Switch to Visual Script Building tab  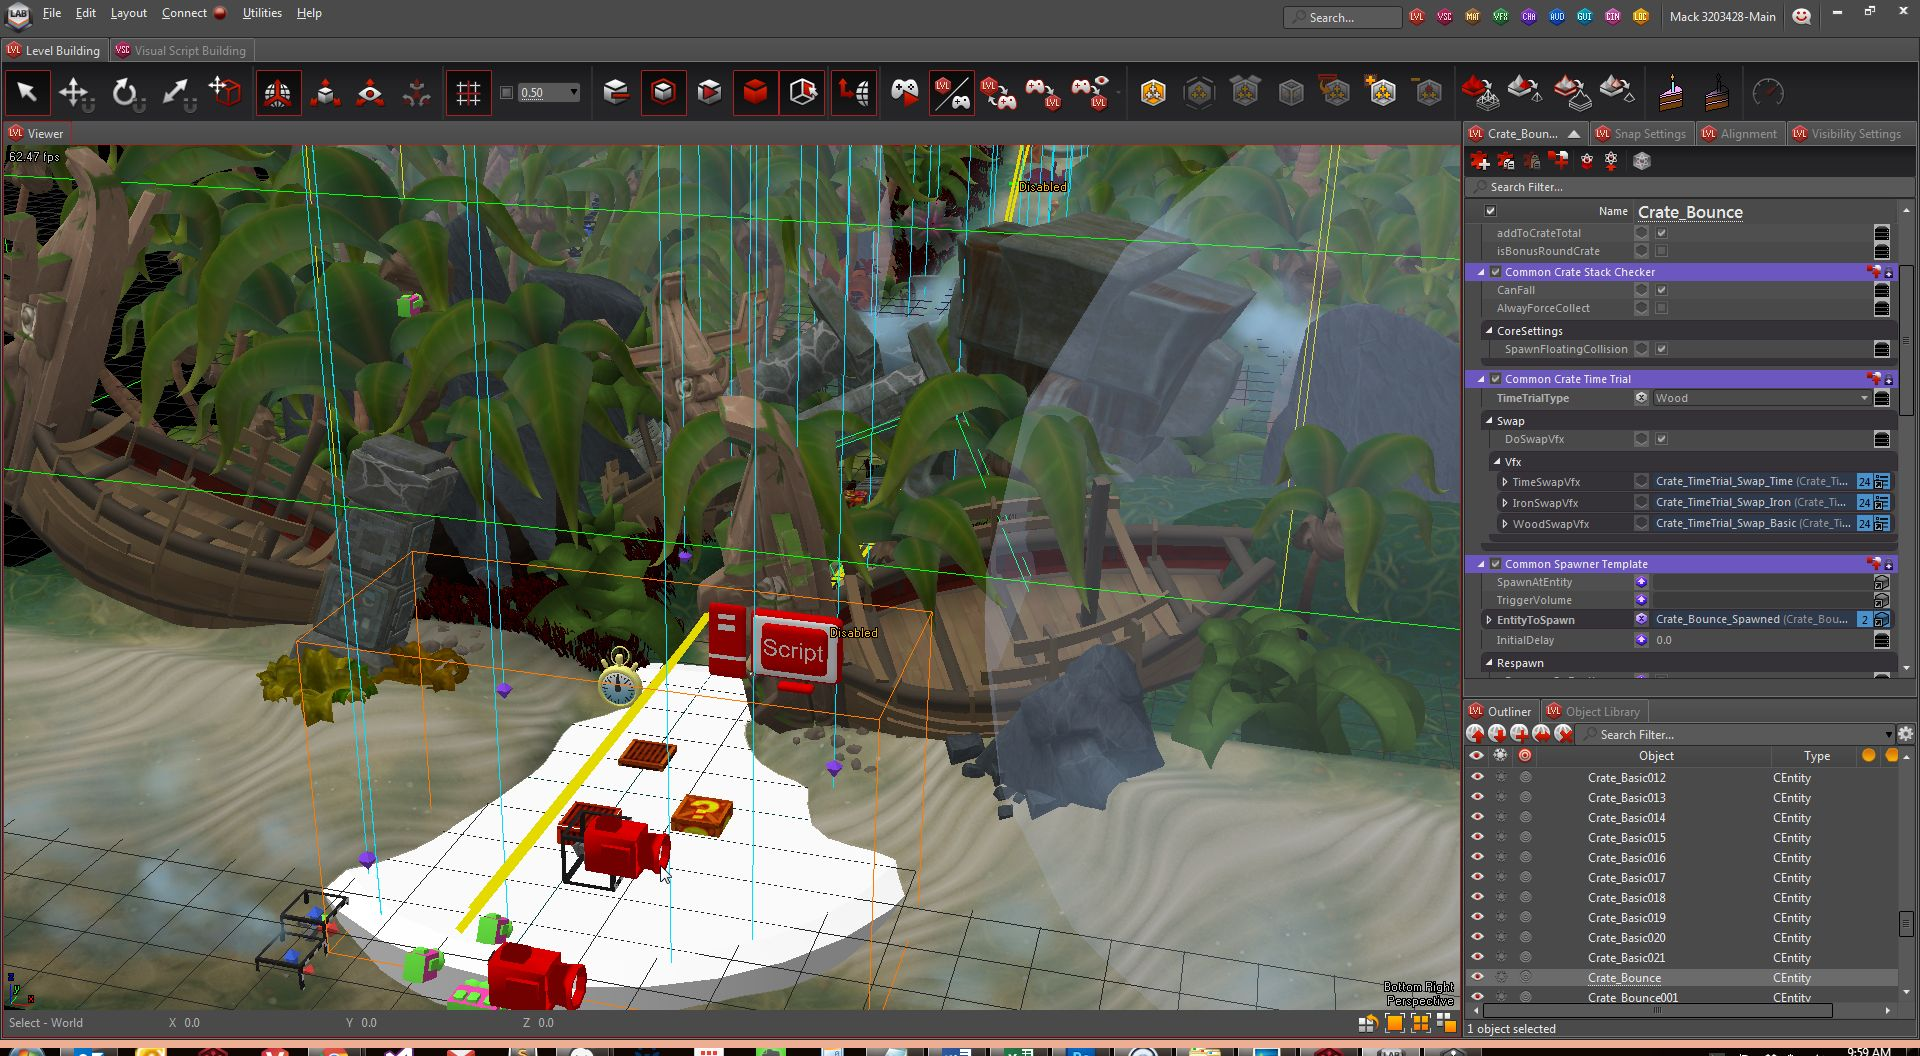coord(189,50)
